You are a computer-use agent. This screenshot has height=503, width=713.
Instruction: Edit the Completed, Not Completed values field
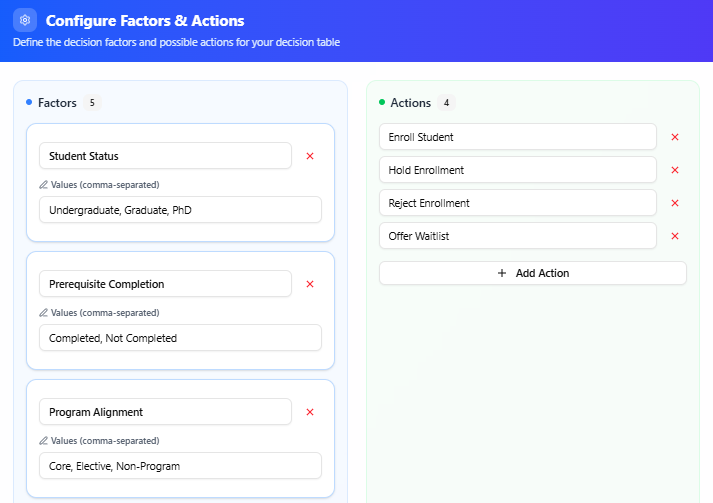tap(180, 338)
